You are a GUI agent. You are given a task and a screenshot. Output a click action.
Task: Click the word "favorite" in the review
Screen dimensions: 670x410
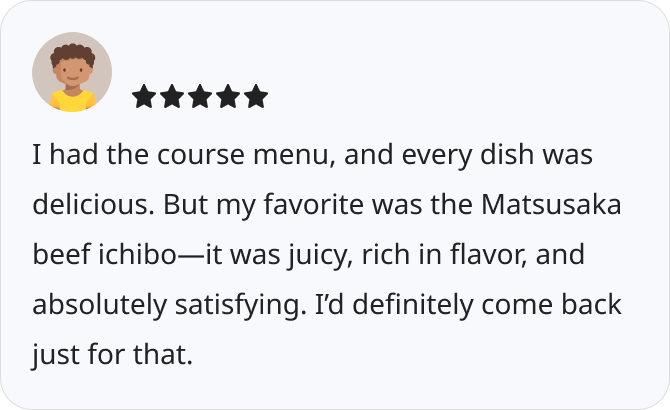click(314, 204)
